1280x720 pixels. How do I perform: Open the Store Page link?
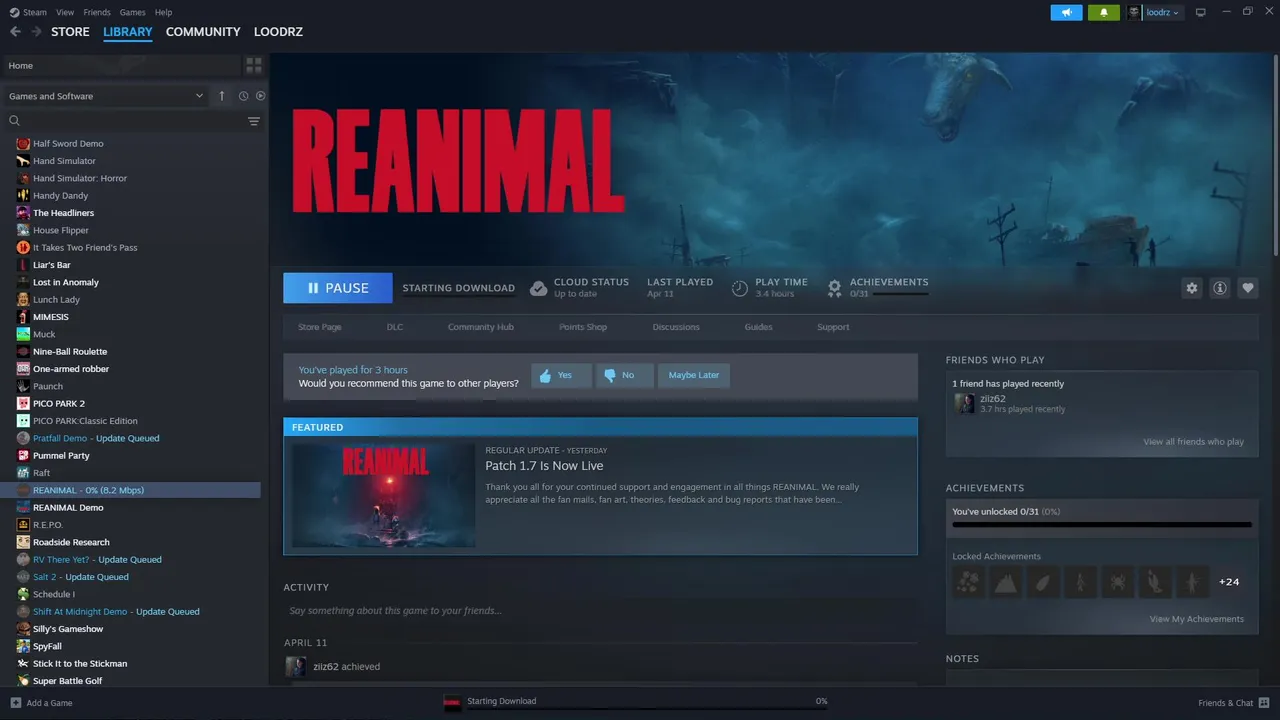[x=320, y=327]
